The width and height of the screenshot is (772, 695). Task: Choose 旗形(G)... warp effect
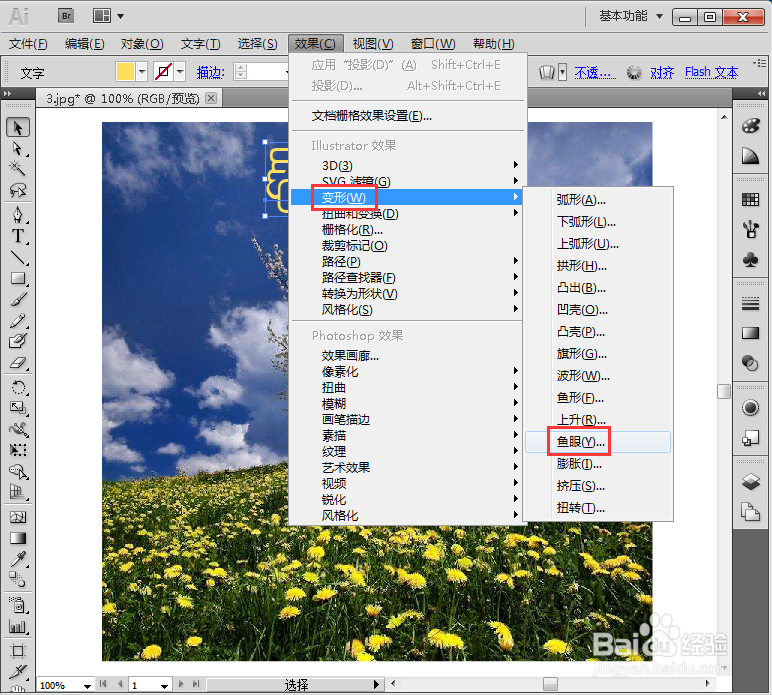(x=598, y=353)
